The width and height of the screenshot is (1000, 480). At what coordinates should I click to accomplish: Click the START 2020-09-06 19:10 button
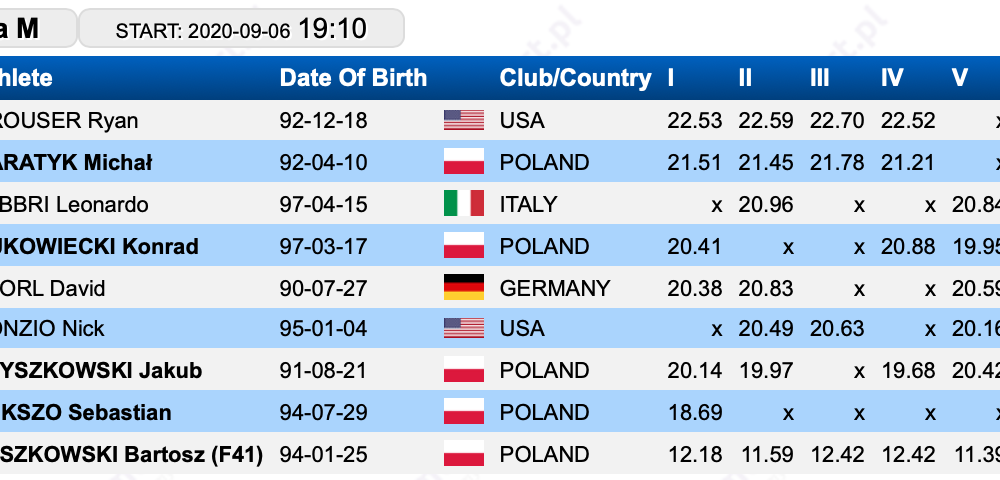point(241,29)
